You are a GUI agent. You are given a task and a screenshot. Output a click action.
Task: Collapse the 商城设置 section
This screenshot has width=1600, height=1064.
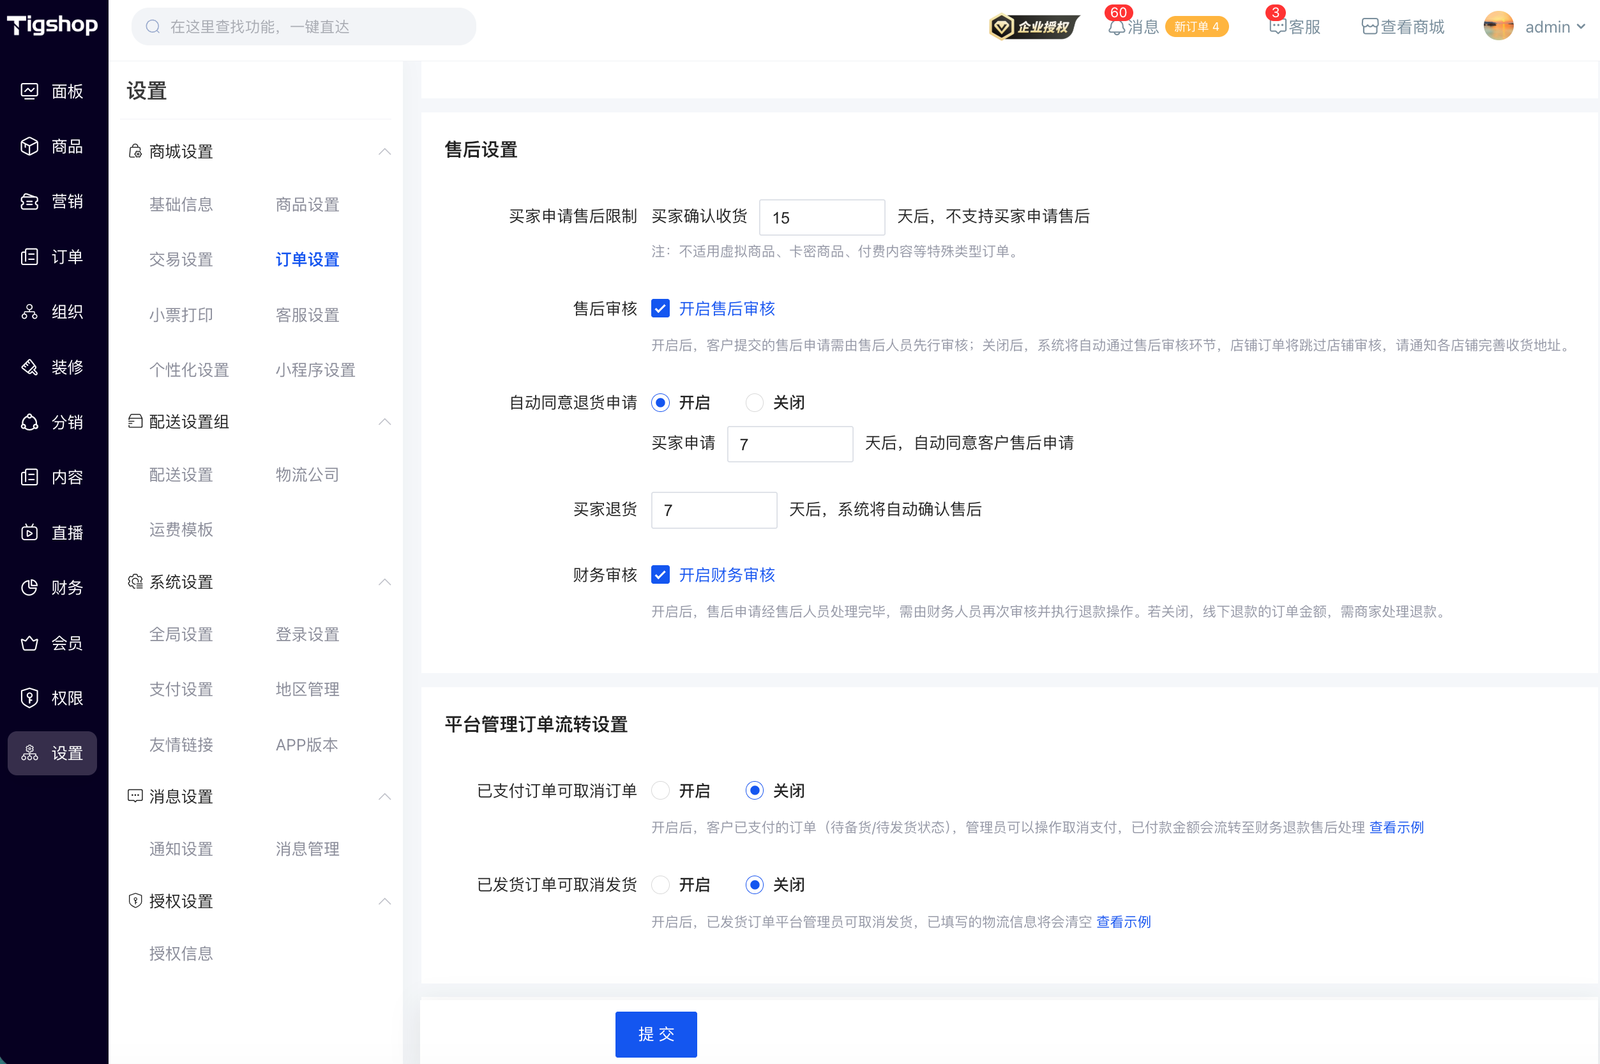coord(384,152)
